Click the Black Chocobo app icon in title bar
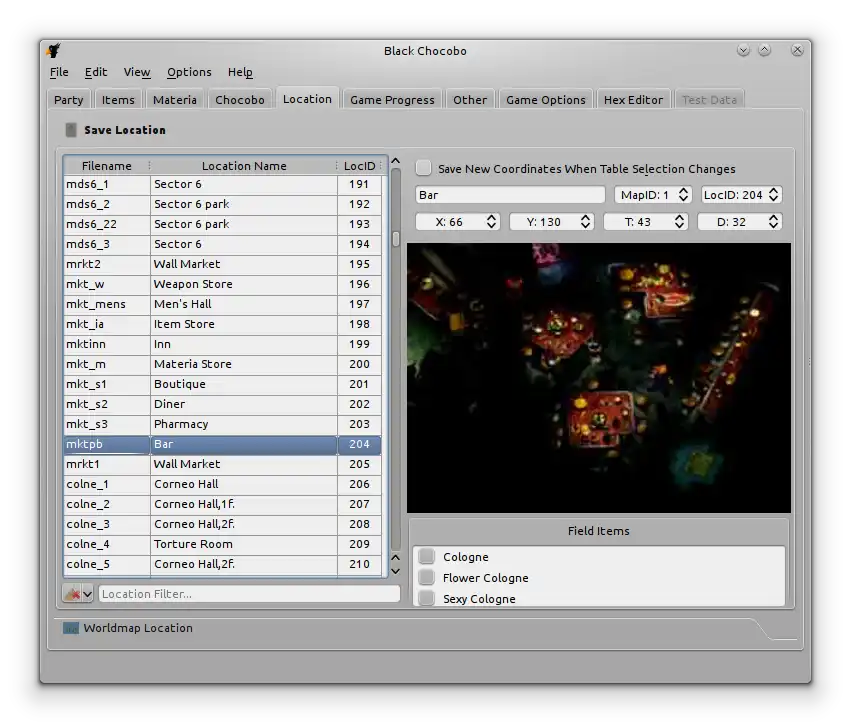Viewport: 851px width, 723px height. (x=54, y=51)
